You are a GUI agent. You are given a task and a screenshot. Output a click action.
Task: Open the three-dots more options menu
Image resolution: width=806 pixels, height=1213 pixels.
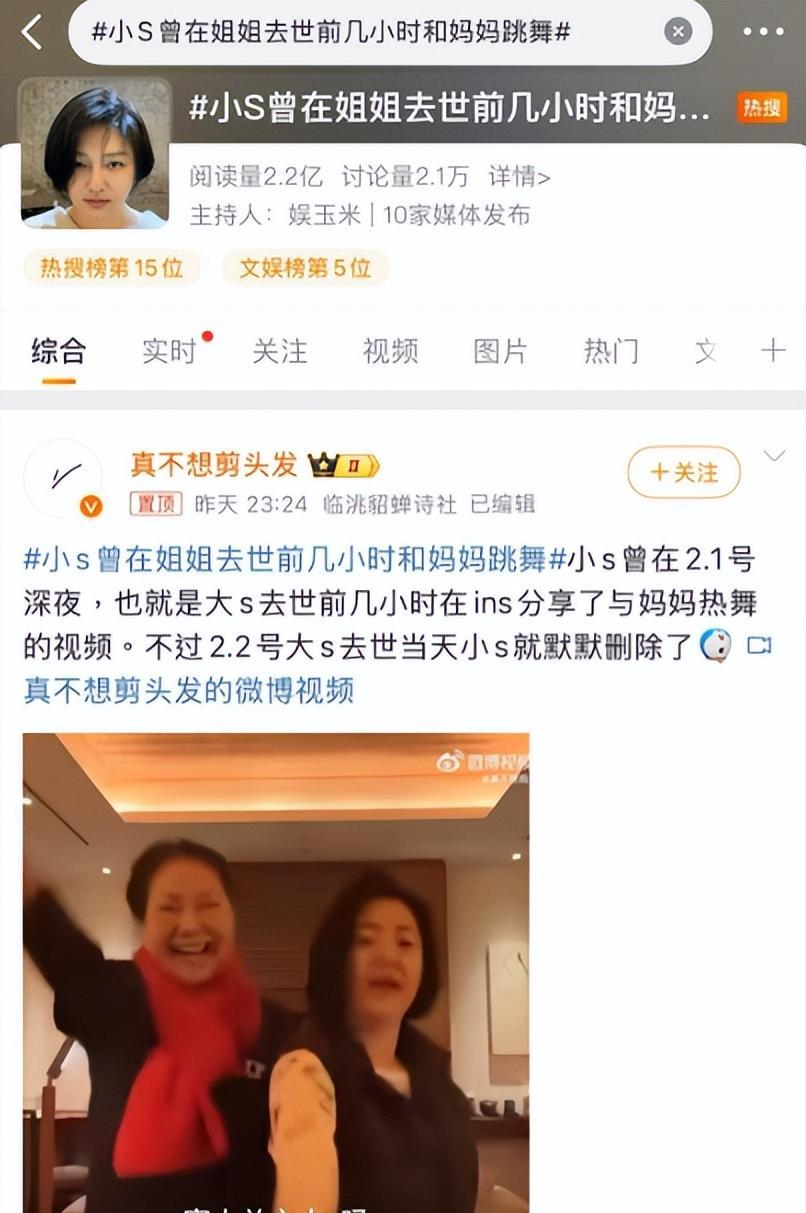point(763,32)
